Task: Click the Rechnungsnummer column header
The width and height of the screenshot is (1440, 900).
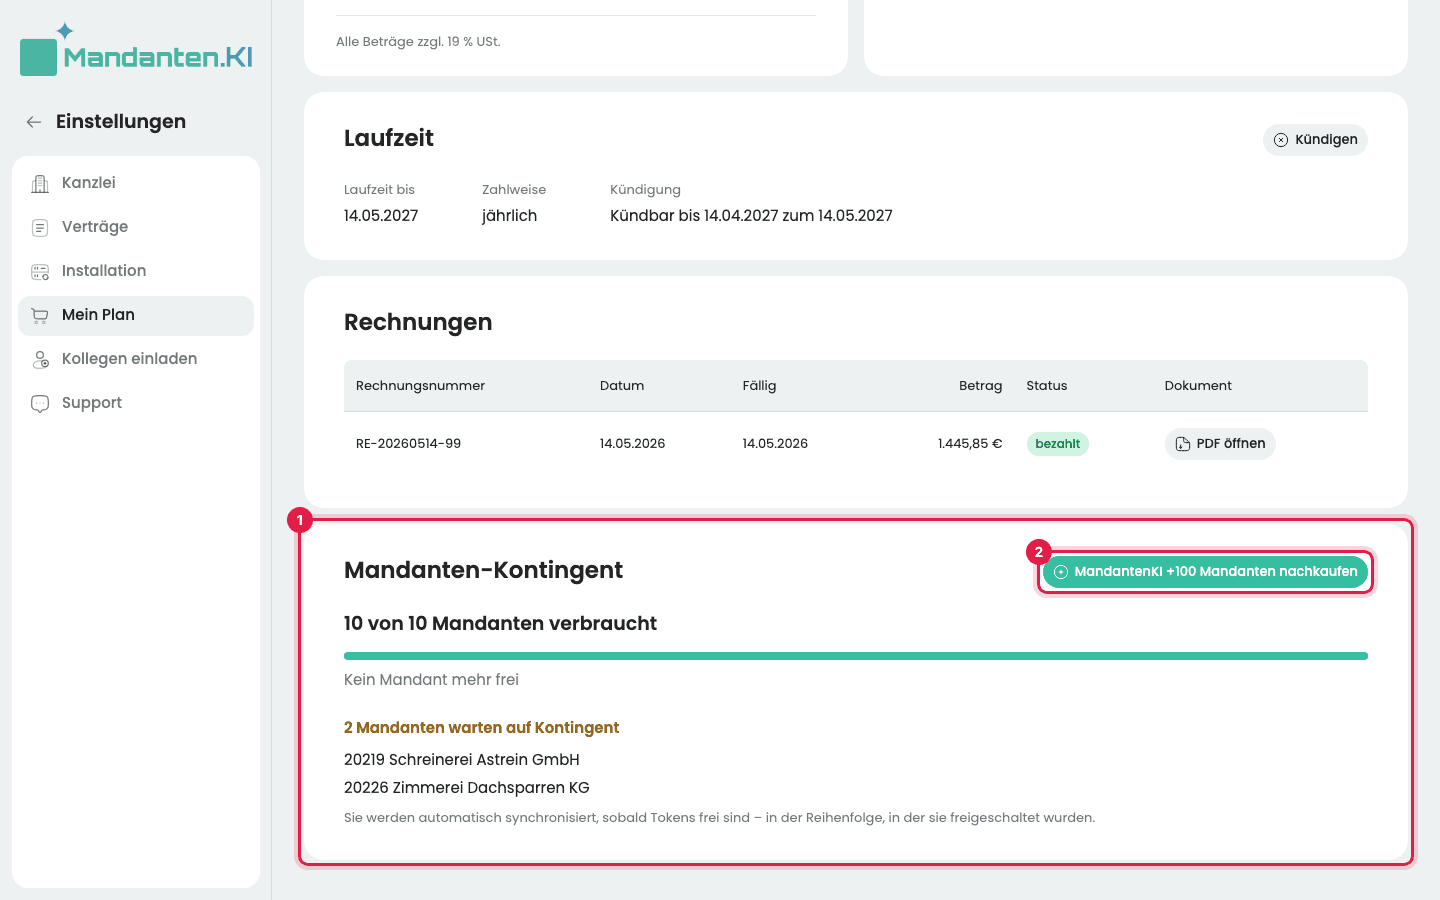Action: coord(420,386)
